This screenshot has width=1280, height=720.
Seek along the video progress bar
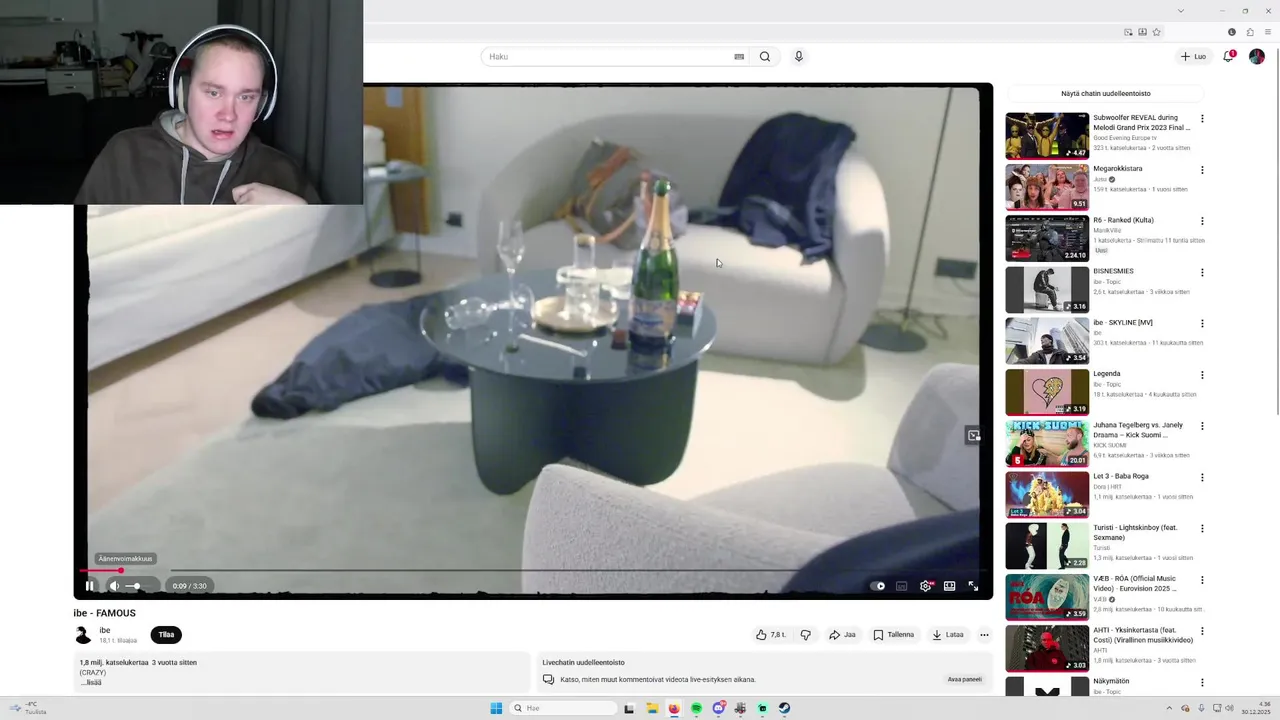tap(533, 571)
